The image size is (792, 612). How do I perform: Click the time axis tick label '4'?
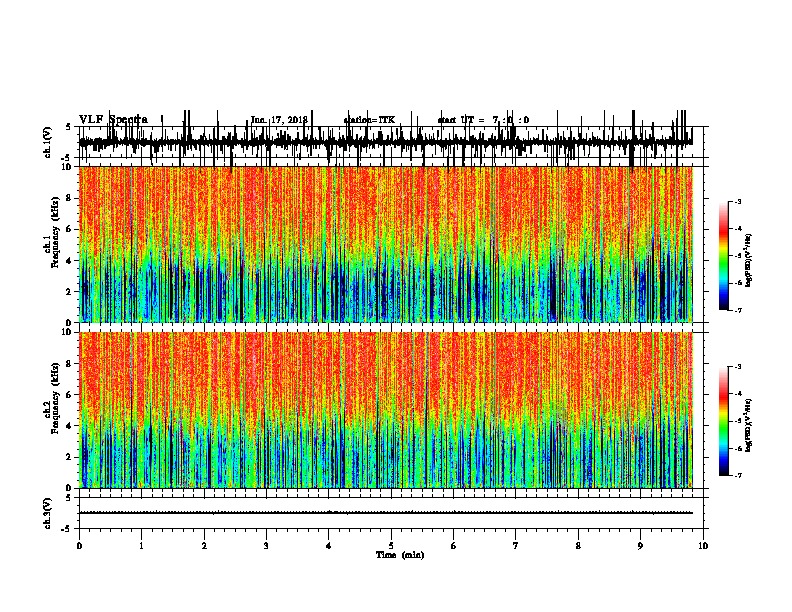point(329,546)
